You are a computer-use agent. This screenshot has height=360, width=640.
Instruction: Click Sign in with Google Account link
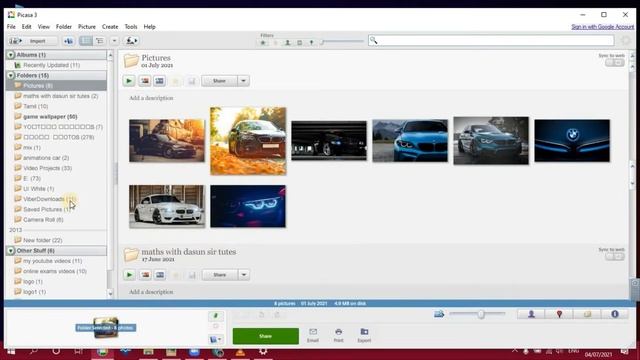coord(602,27)
